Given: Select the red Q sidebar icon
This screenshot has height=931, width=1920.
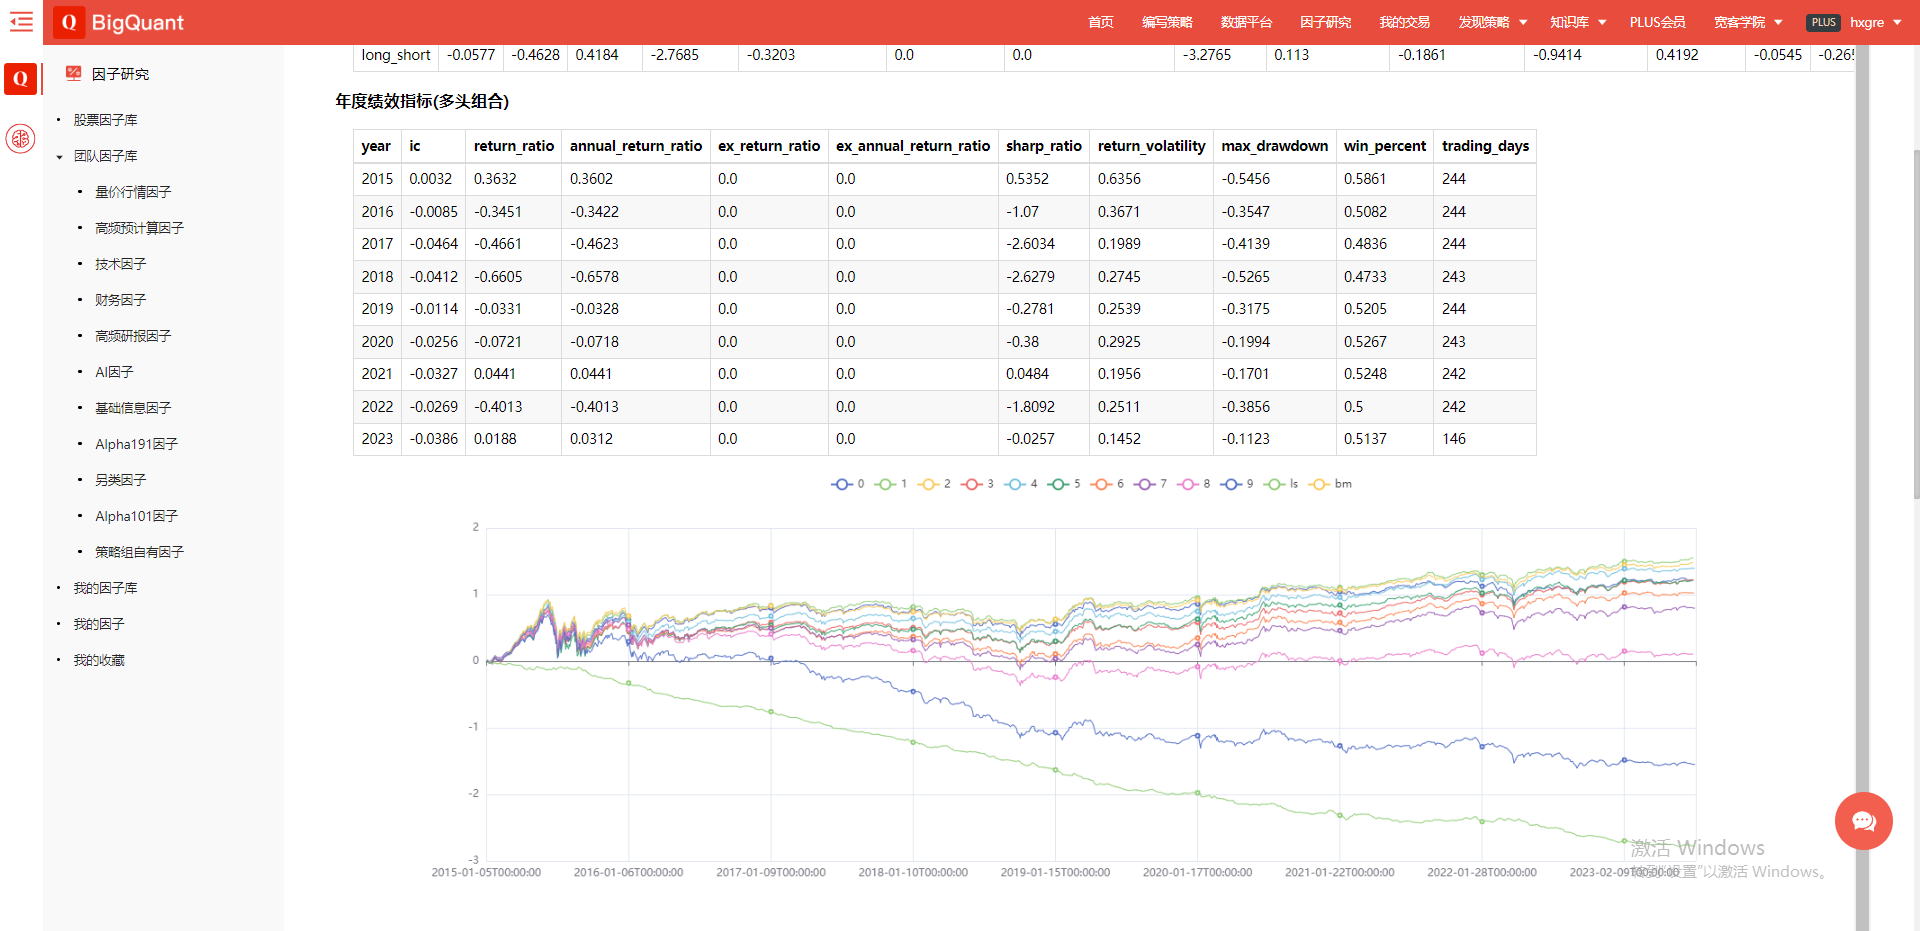Looking at the screenshot, I should [20, 79].
